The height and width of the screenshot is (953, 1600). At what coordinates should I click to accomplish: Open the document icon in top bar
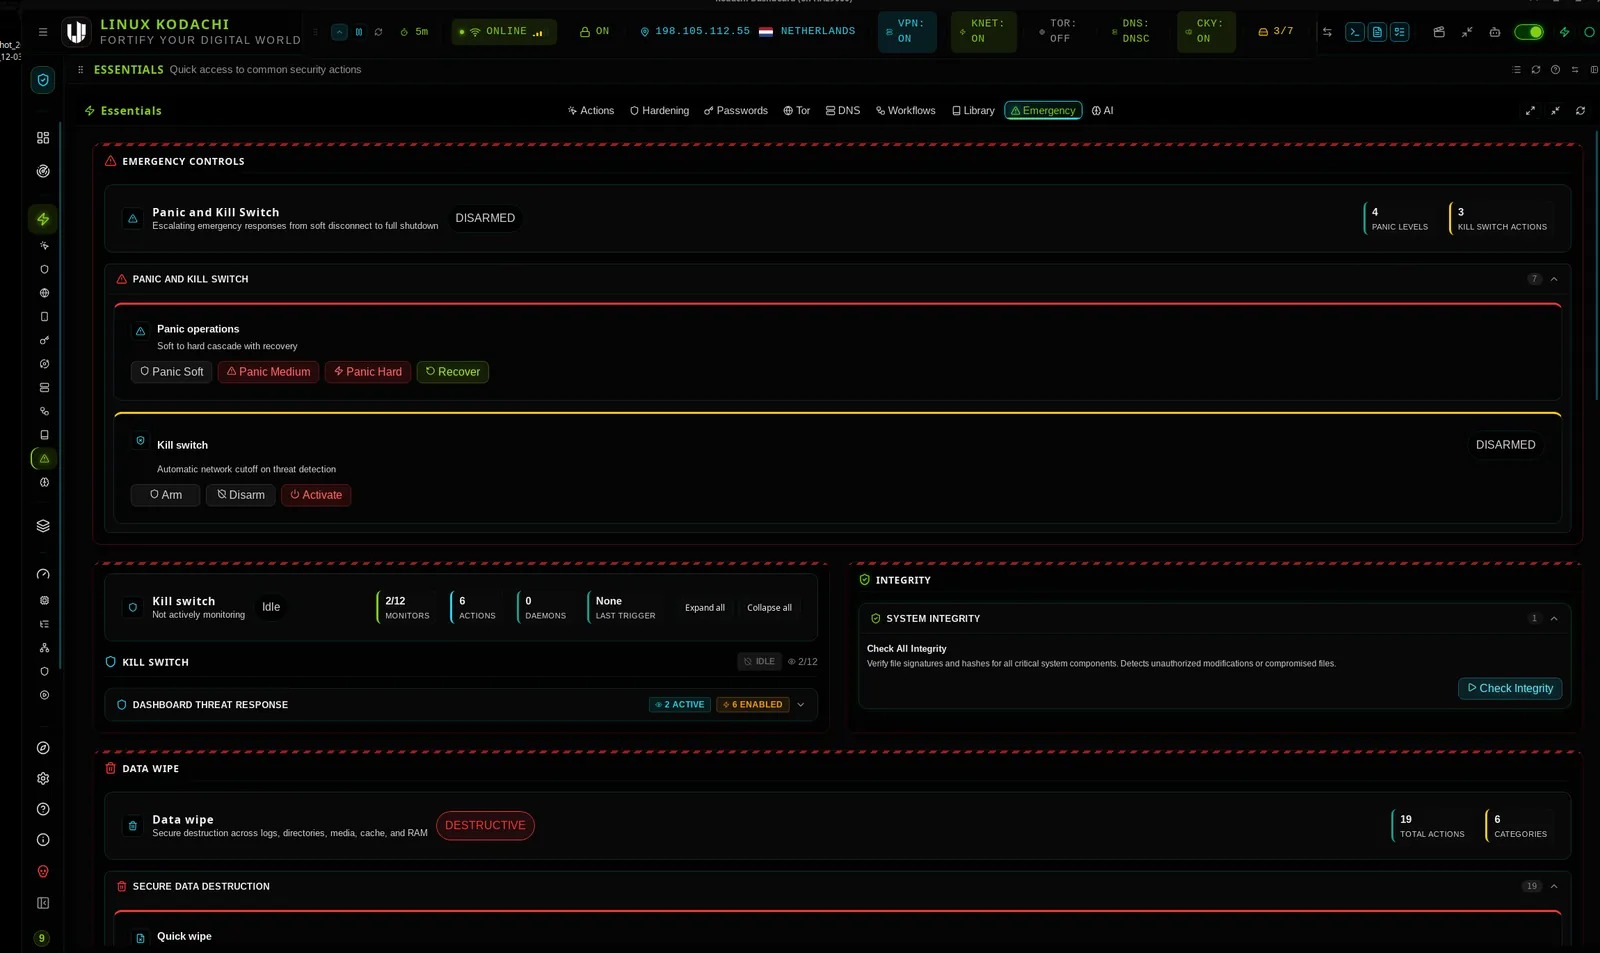click(x=1377, y=32)
